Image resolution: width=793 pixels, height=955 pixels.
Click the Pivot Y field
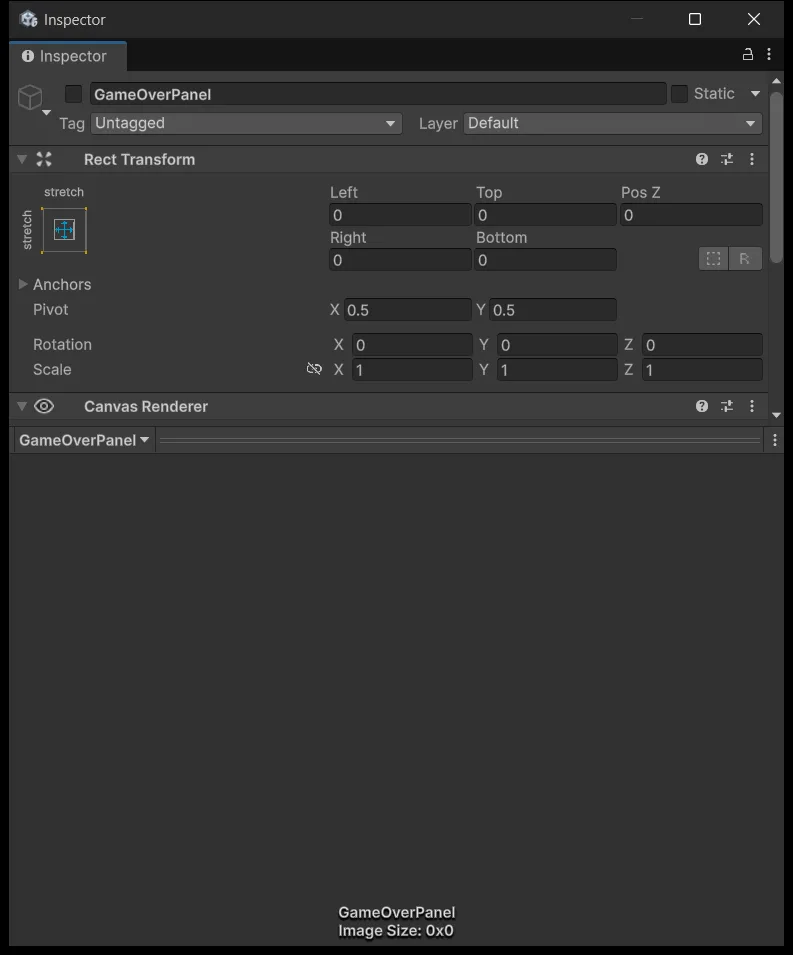(553, 310)
